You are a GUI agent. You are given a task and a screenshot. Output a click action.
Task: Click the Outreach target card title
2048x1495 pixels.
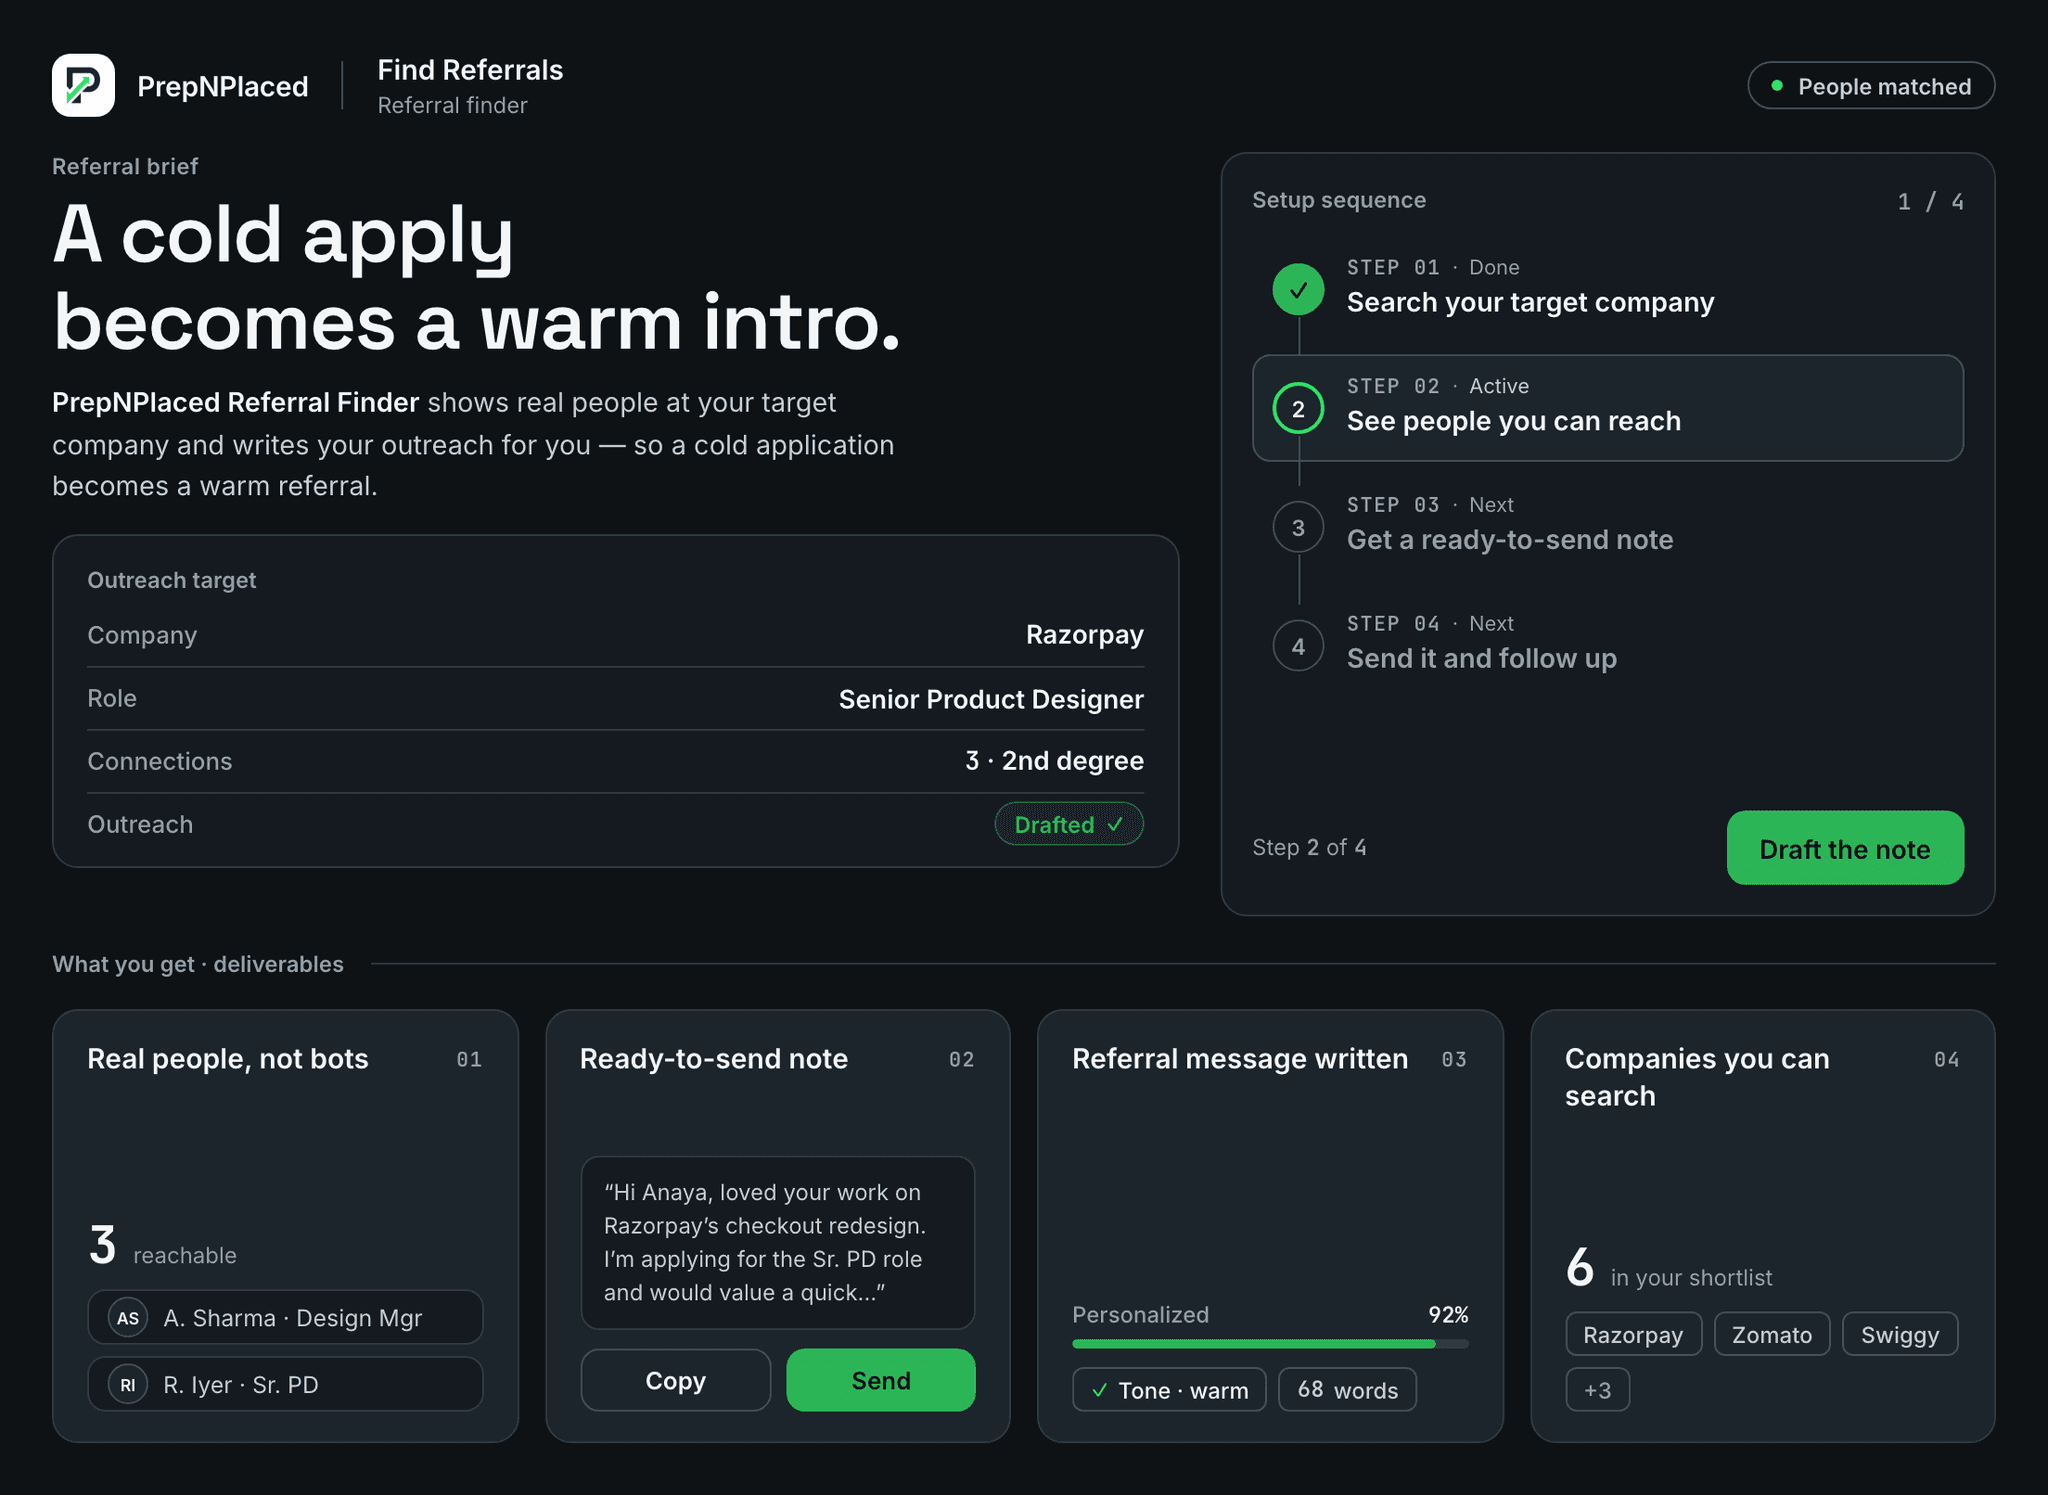click(x=172, y=580)
